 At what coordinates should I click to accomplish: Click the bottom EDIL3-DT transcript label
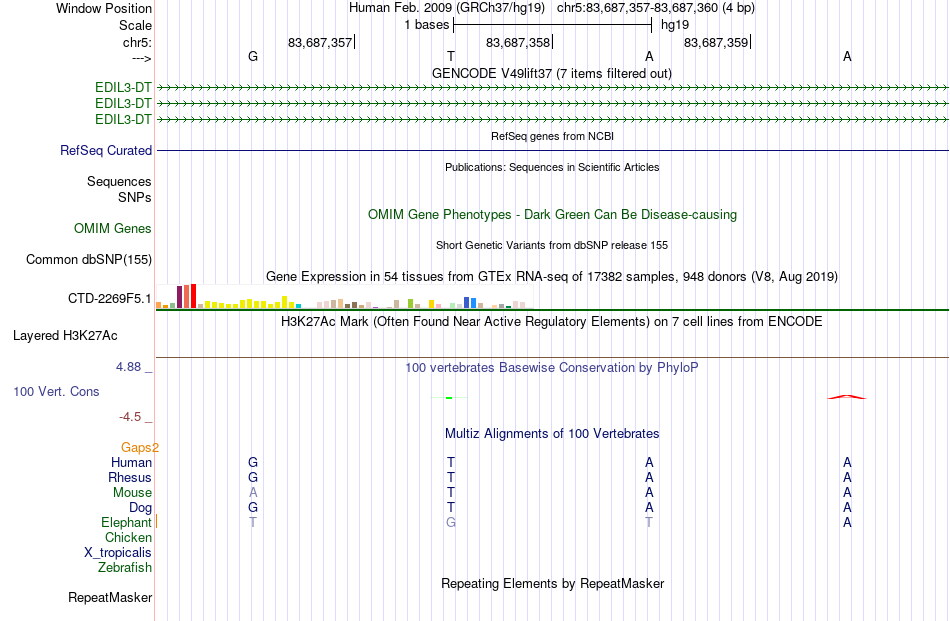[123, 119]
